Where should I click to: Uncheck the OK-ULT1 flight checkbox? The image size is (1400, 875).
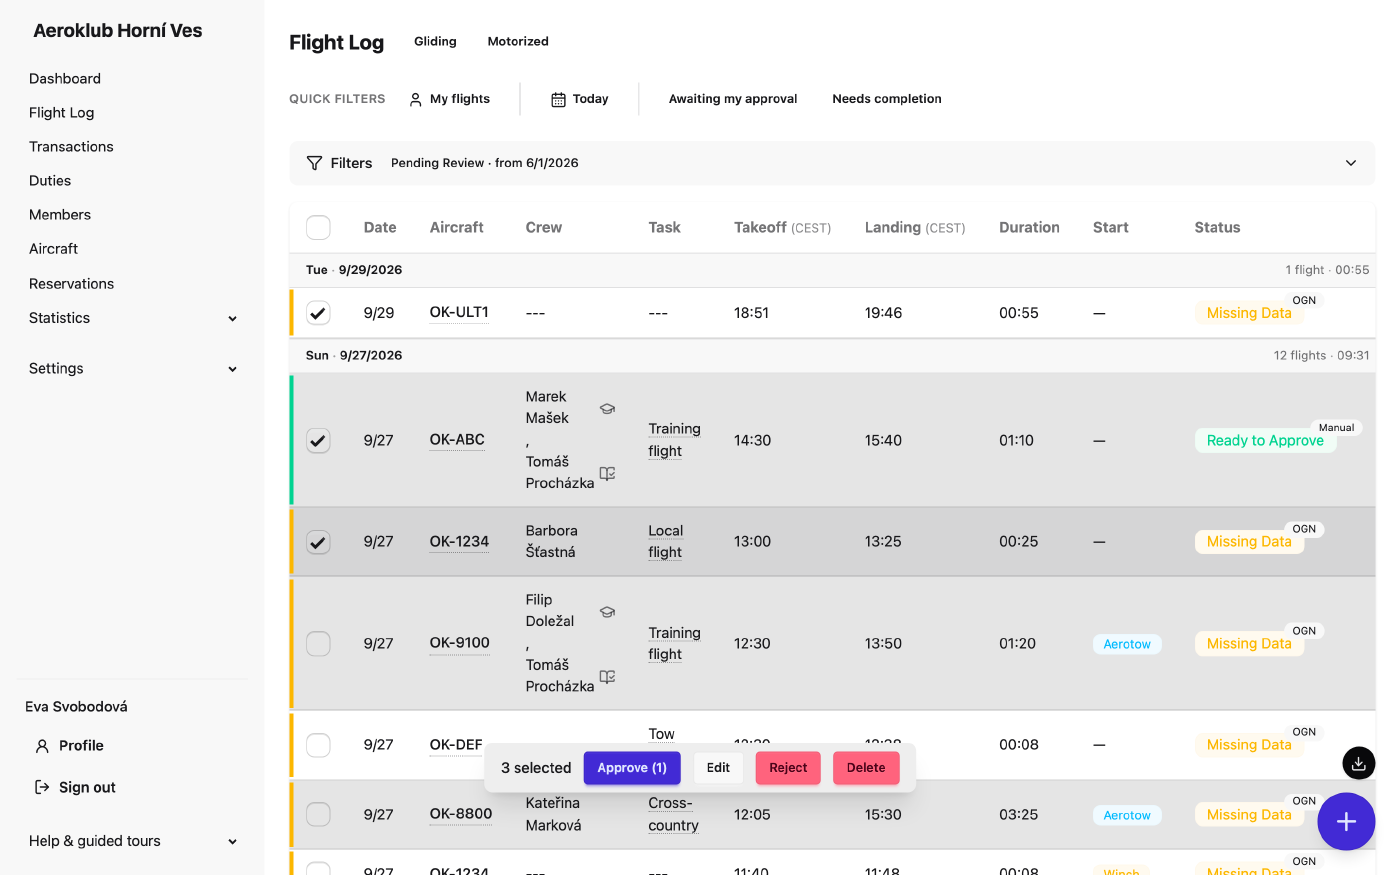[318, 313]
